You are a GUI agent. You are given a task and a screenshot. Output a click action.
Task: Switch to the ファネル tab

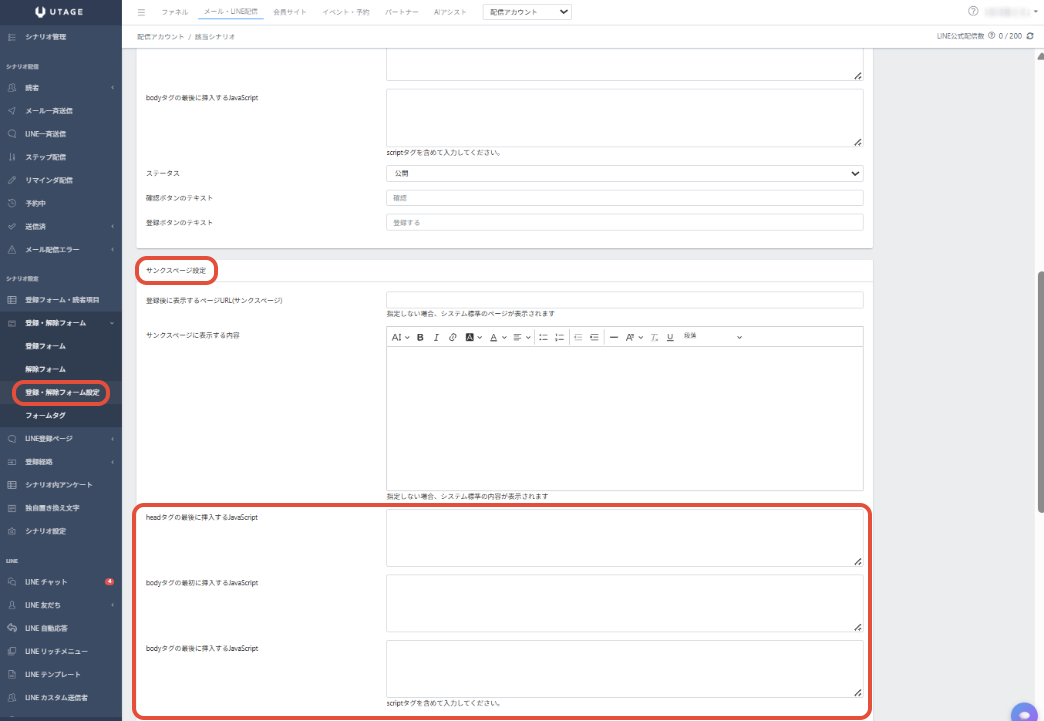[174, 12]
